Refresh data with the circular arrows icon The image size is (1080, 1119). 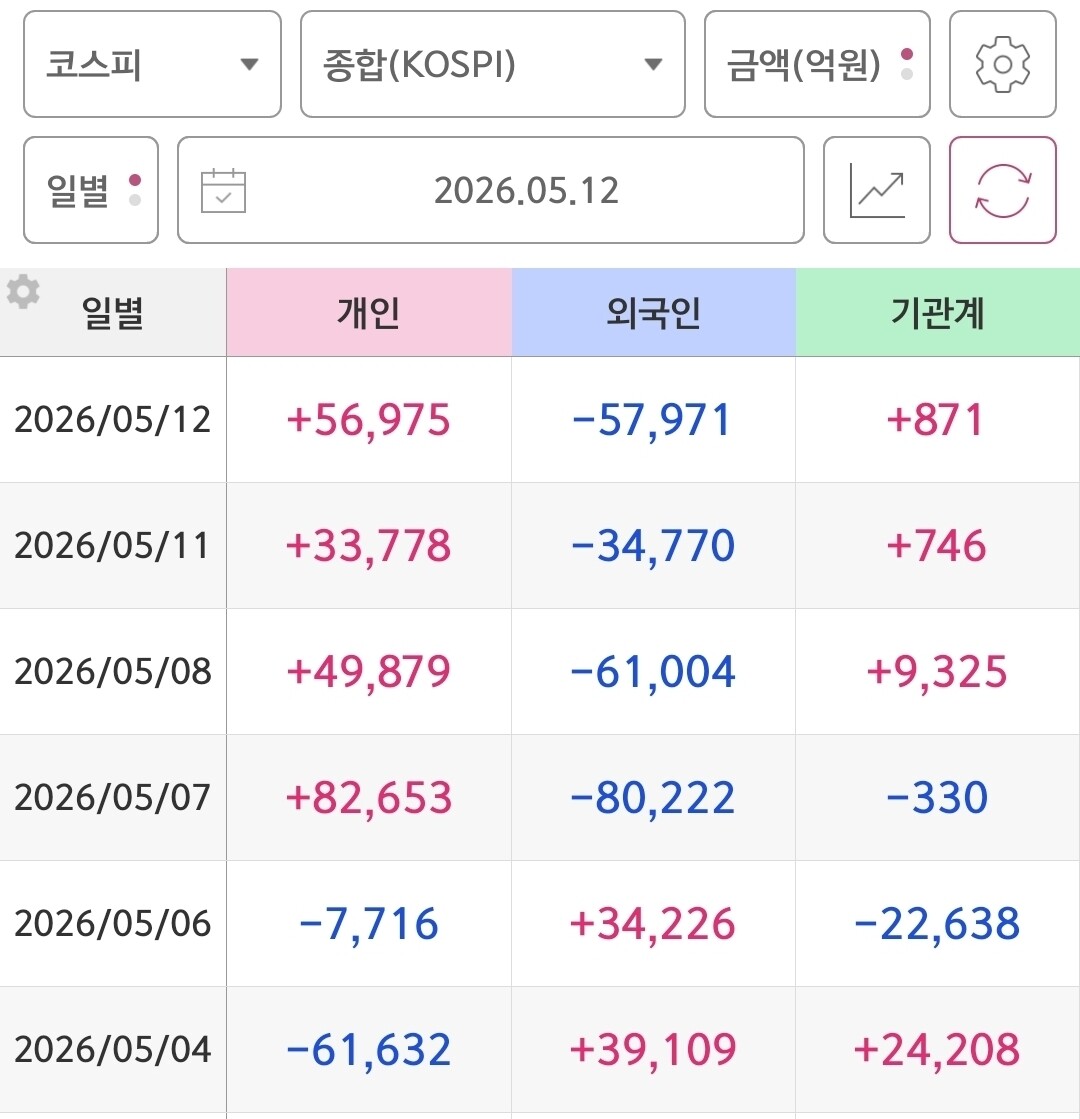tap(1002, 190)
